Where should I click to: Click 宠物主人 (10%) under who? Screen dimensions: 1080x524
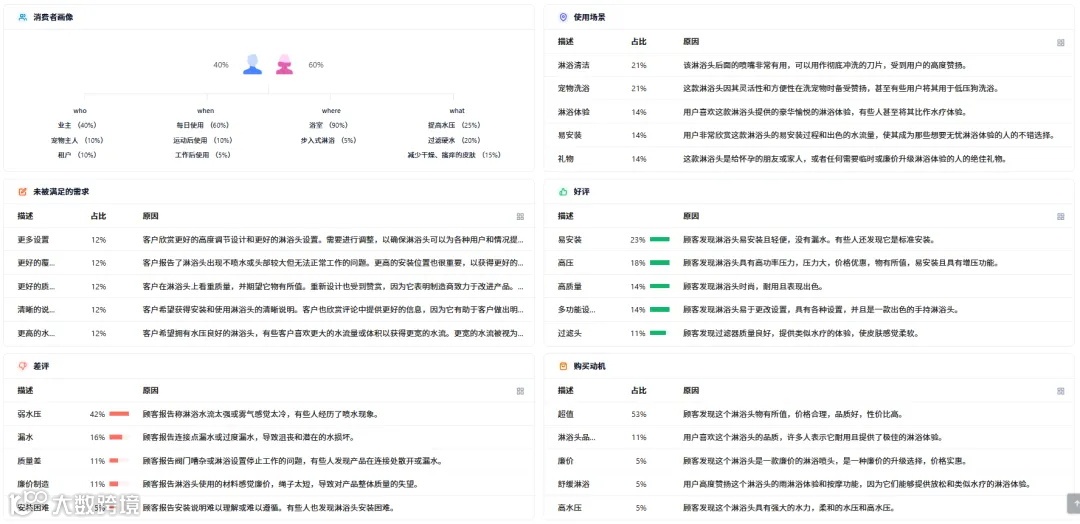[77, 140]
